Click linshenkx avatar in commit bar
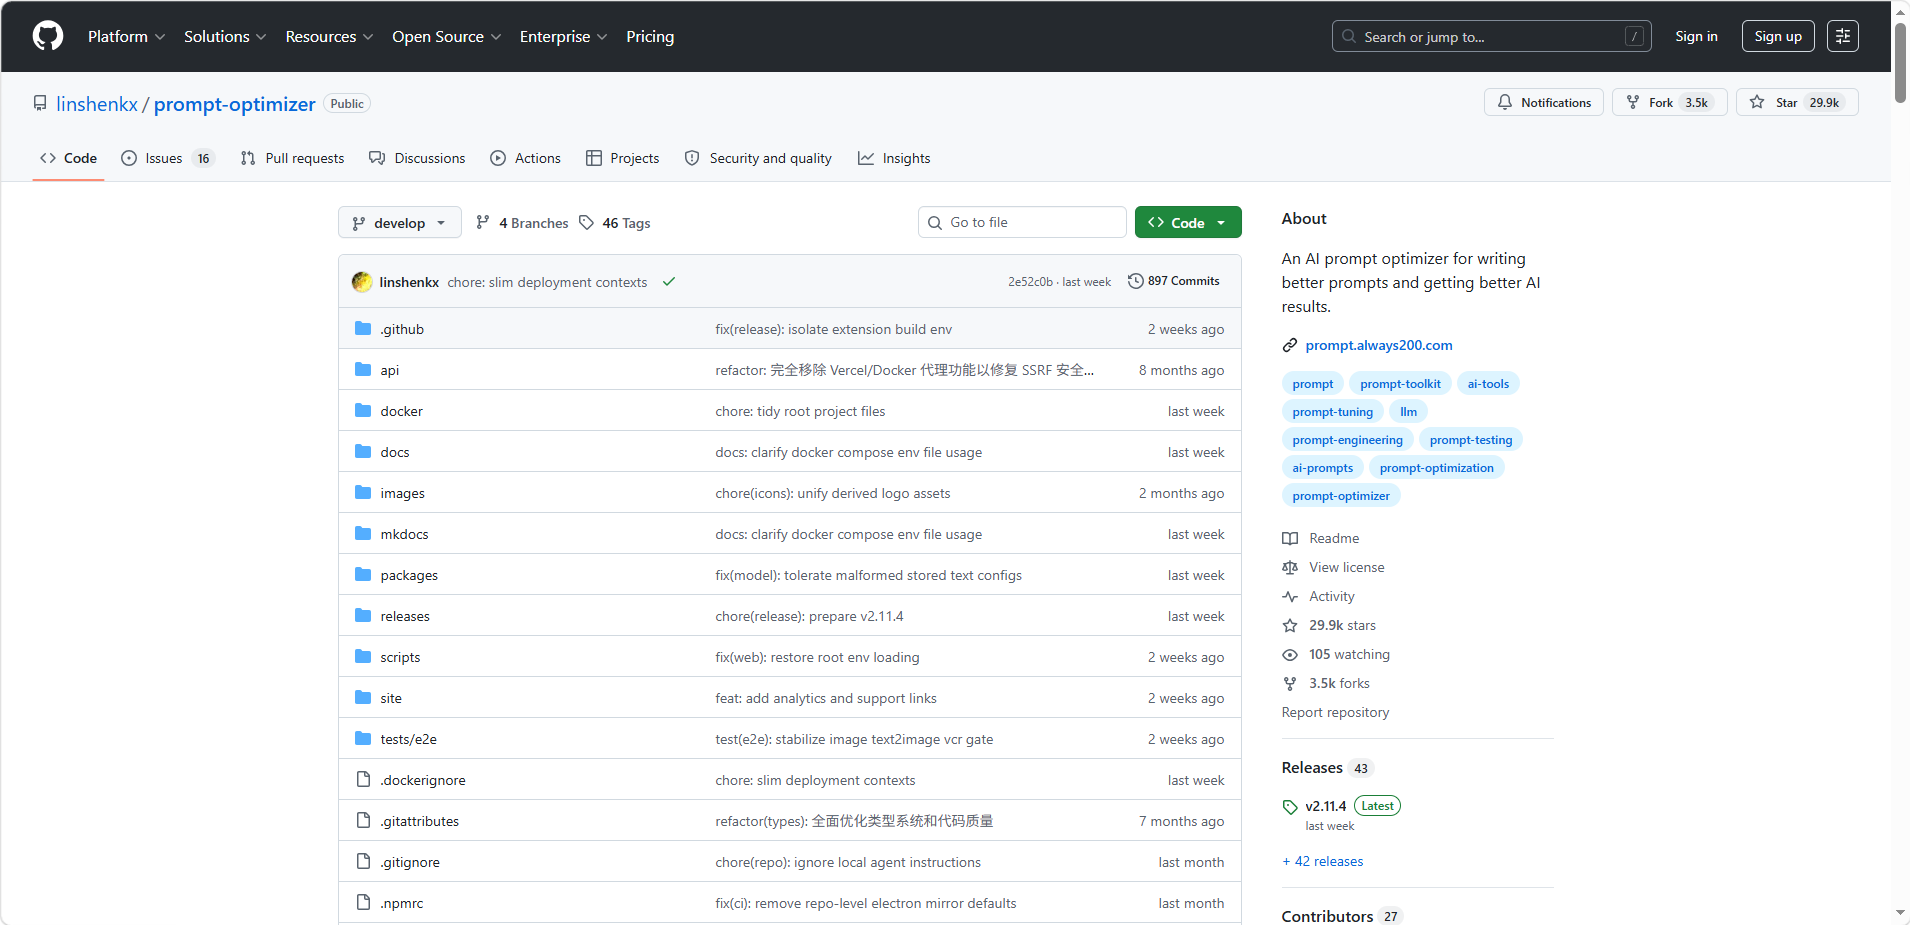Viewport: 1910px width, 925px height. (362, 282)
